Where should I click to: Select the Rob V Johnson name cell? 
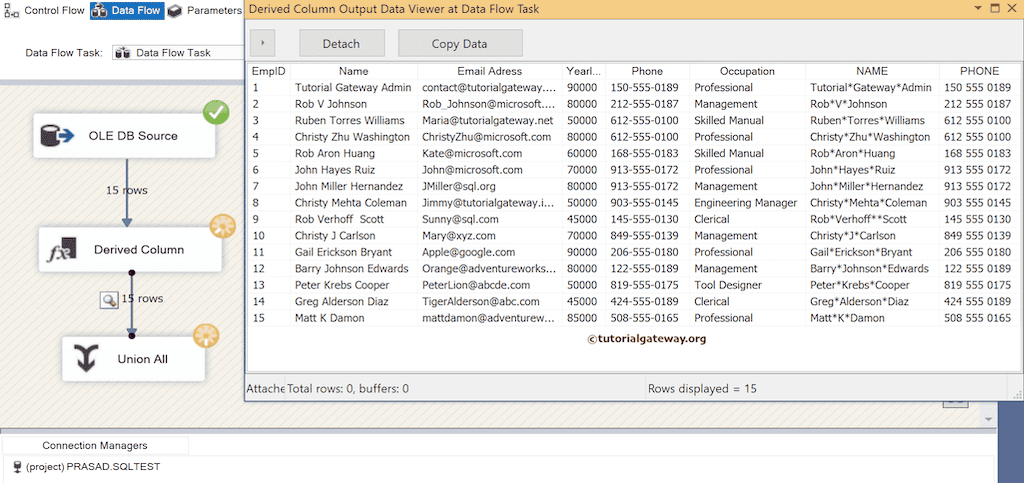click(353, 104)
